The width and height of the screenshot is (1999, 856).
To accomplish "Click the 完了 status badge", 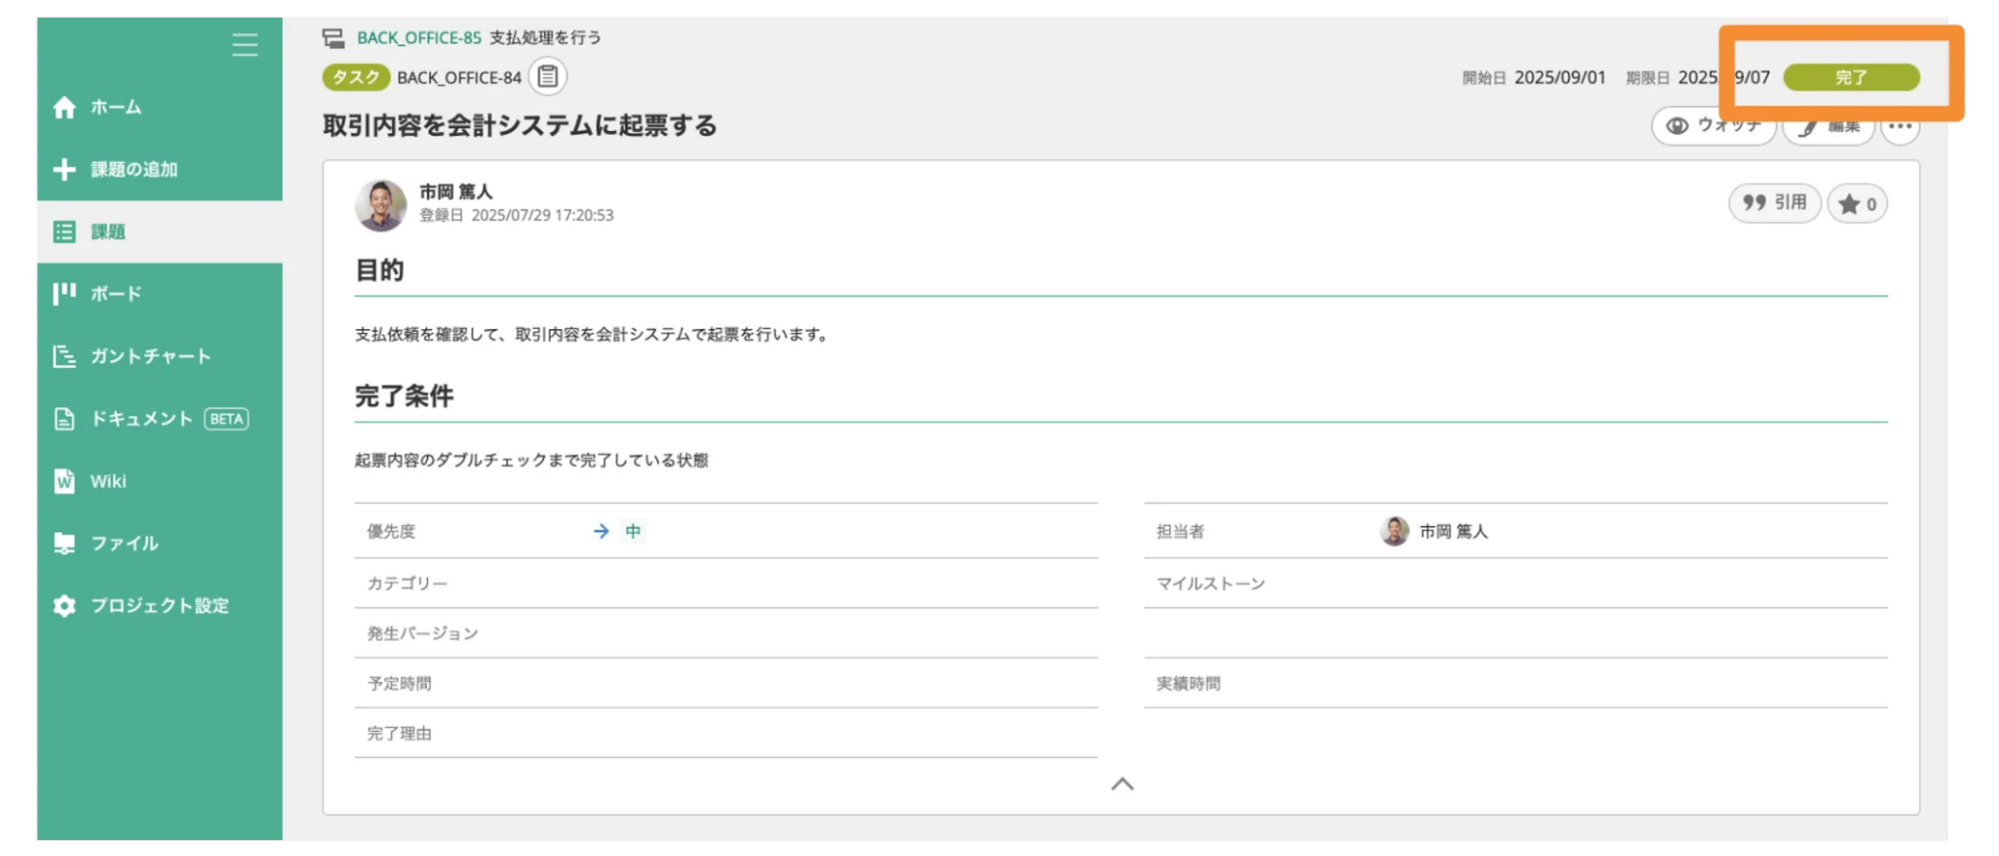I will pos(1851,77).
